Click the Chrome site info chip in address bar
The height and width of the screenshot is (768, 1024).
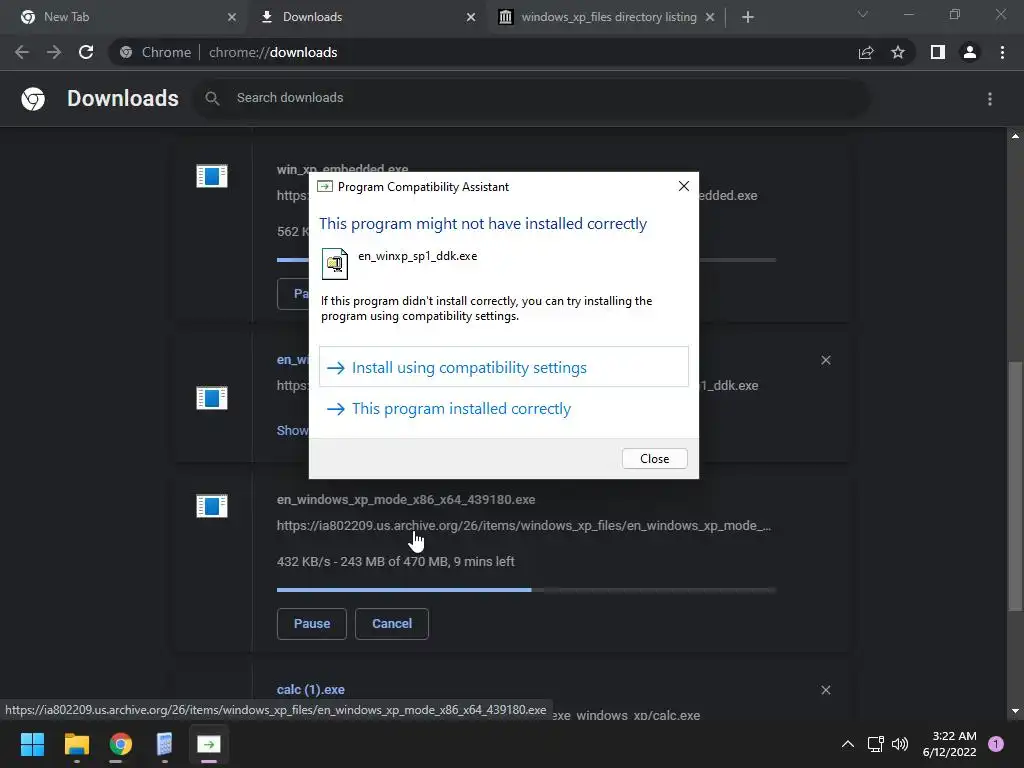[155, 52]
